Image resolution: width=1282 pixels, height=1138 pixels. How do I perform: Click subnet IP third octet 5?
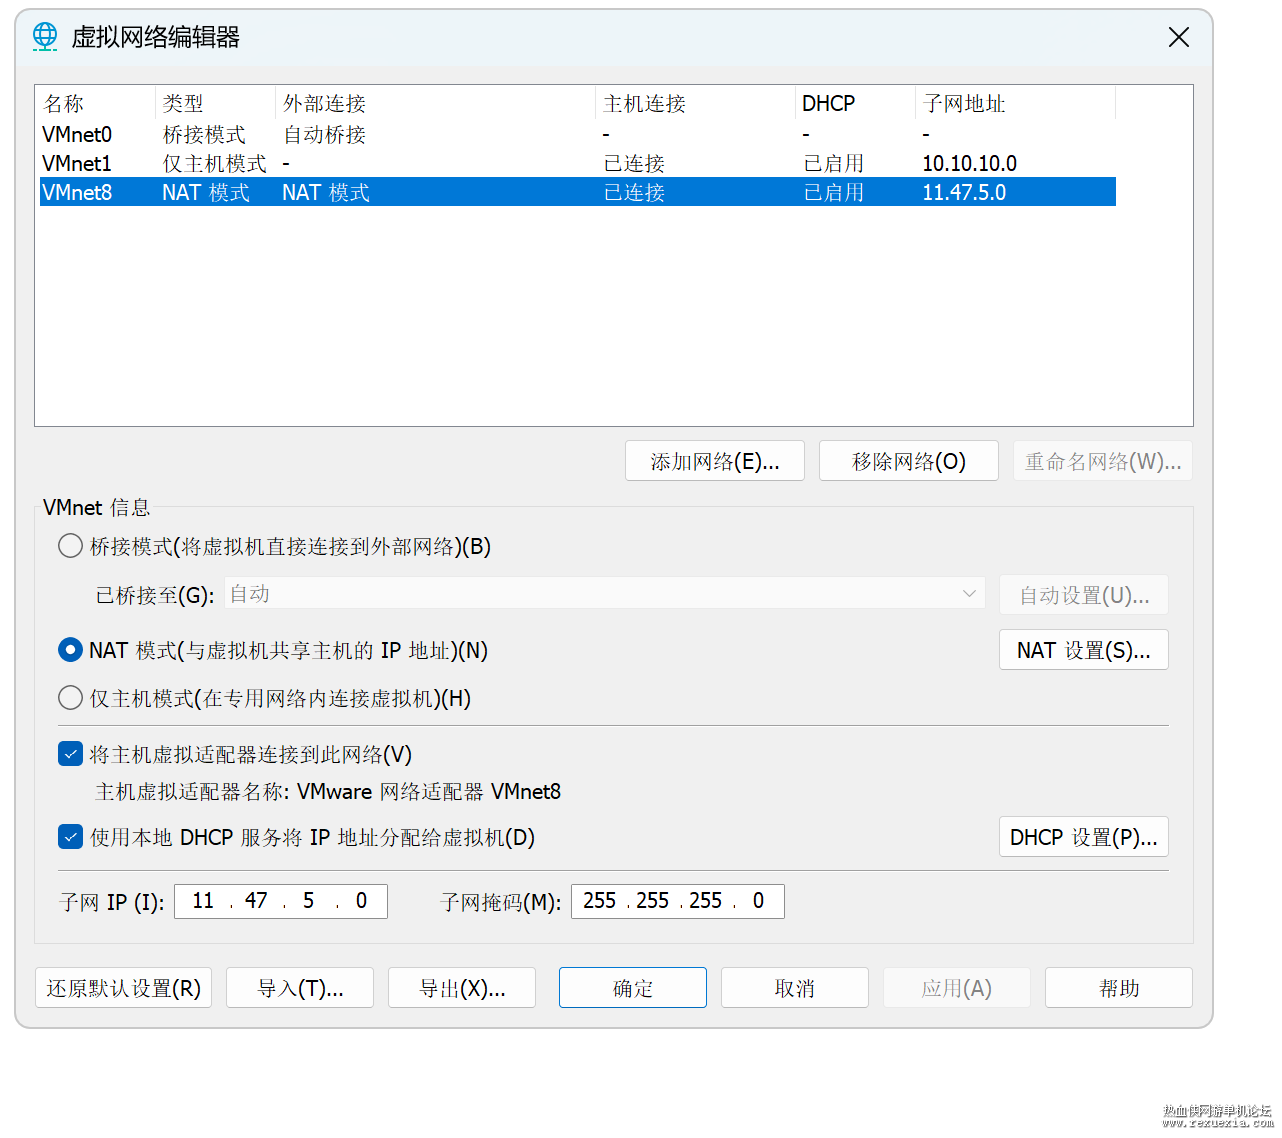coord(309,901)
